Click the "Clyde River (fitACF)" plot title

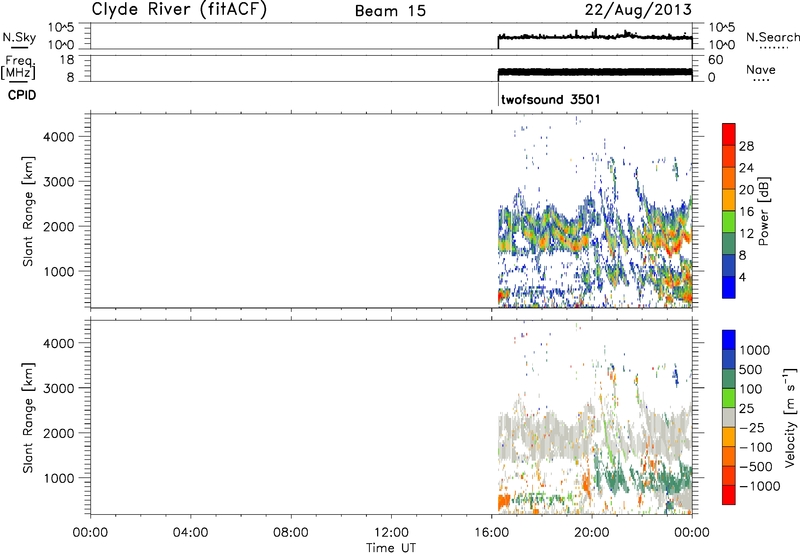pyautogui.click(x=179, y=10)
